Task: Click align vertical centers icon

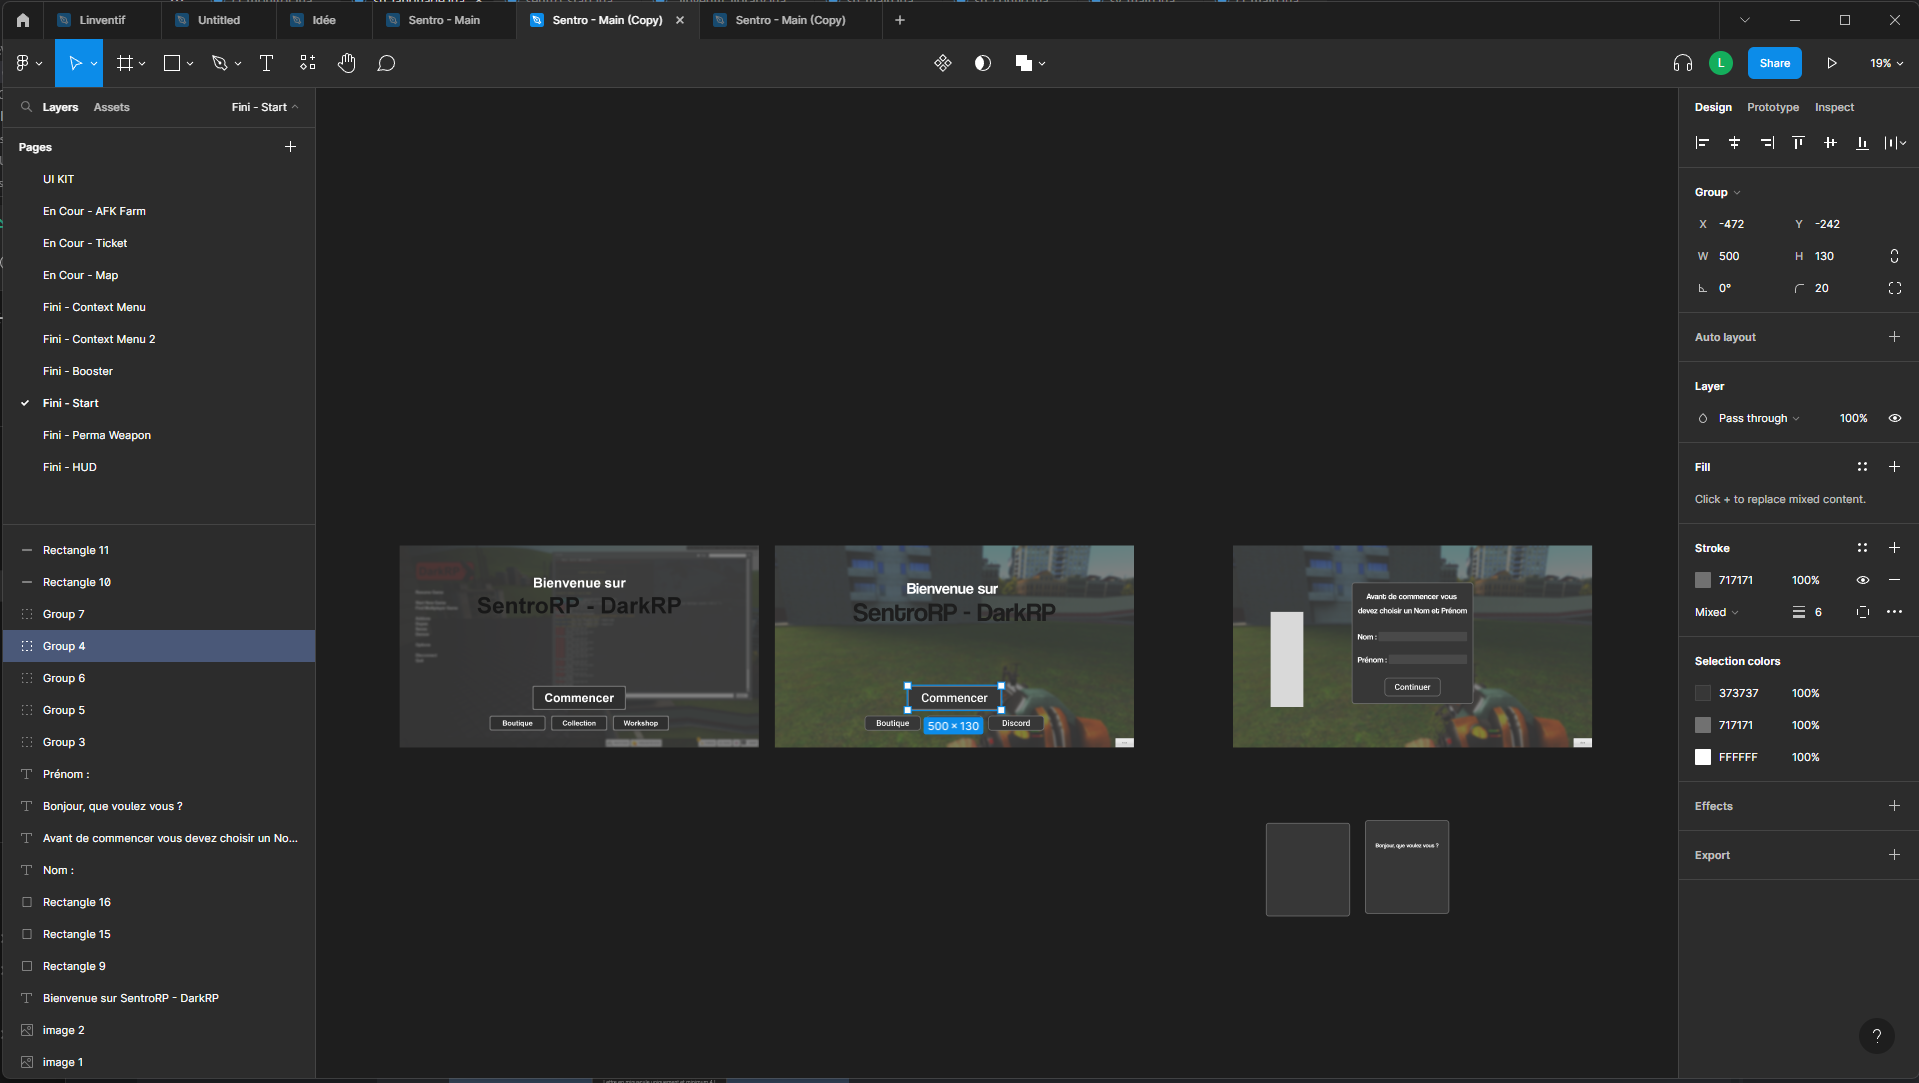Action: coord(1830,143)
